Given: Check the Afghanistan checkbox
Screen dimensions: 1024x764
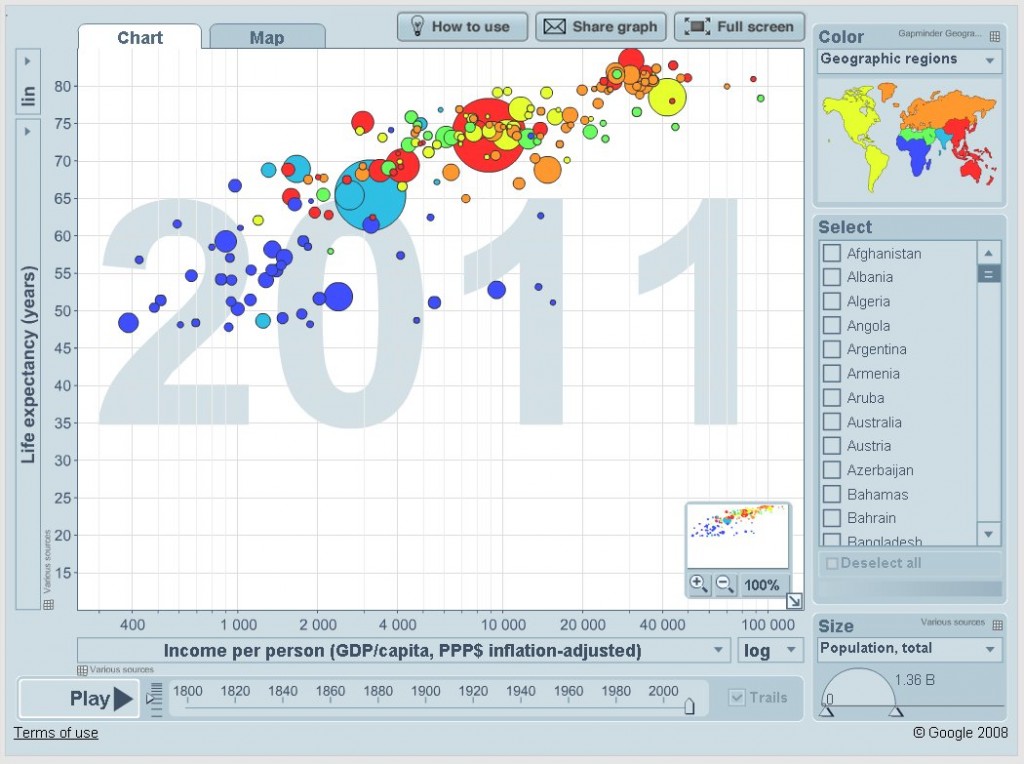Looking at the screenshot, I should pos(831,253).
